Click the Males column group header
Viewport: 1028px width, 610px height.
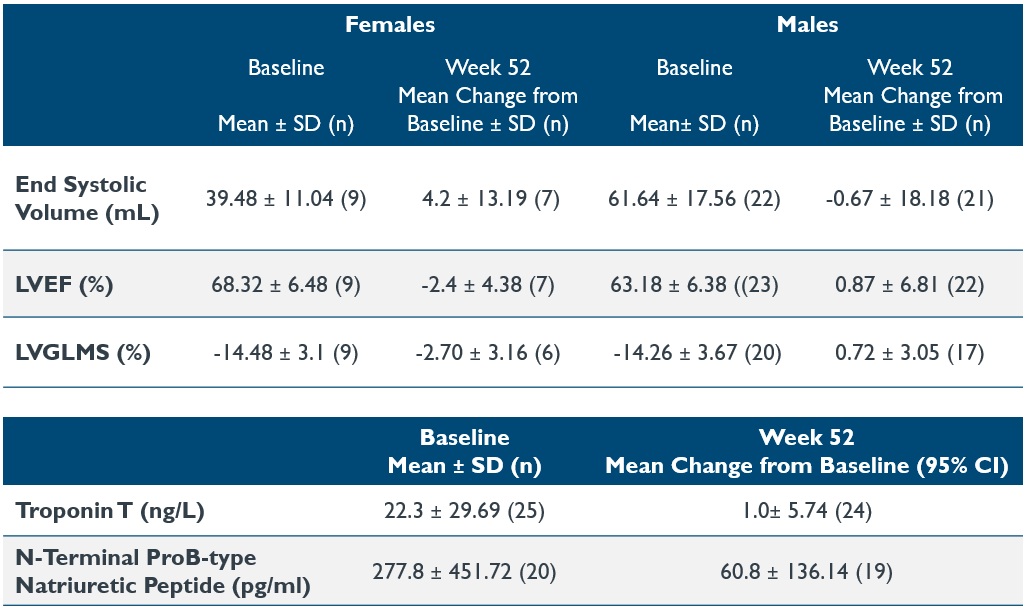click(807, 24)
